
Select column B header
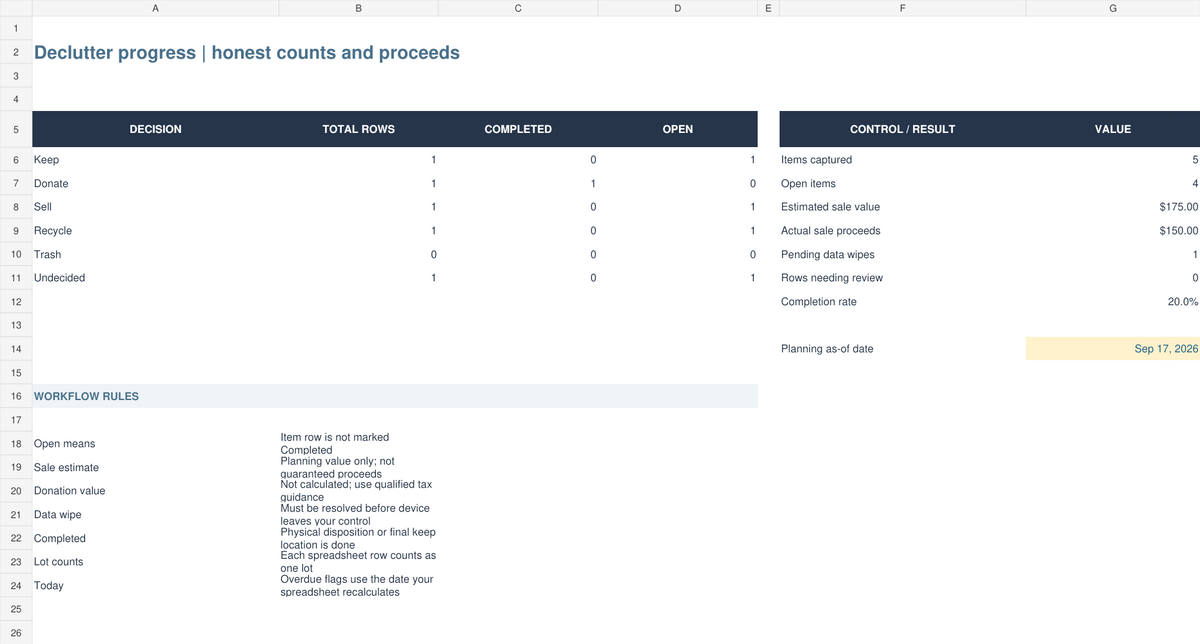358,8
